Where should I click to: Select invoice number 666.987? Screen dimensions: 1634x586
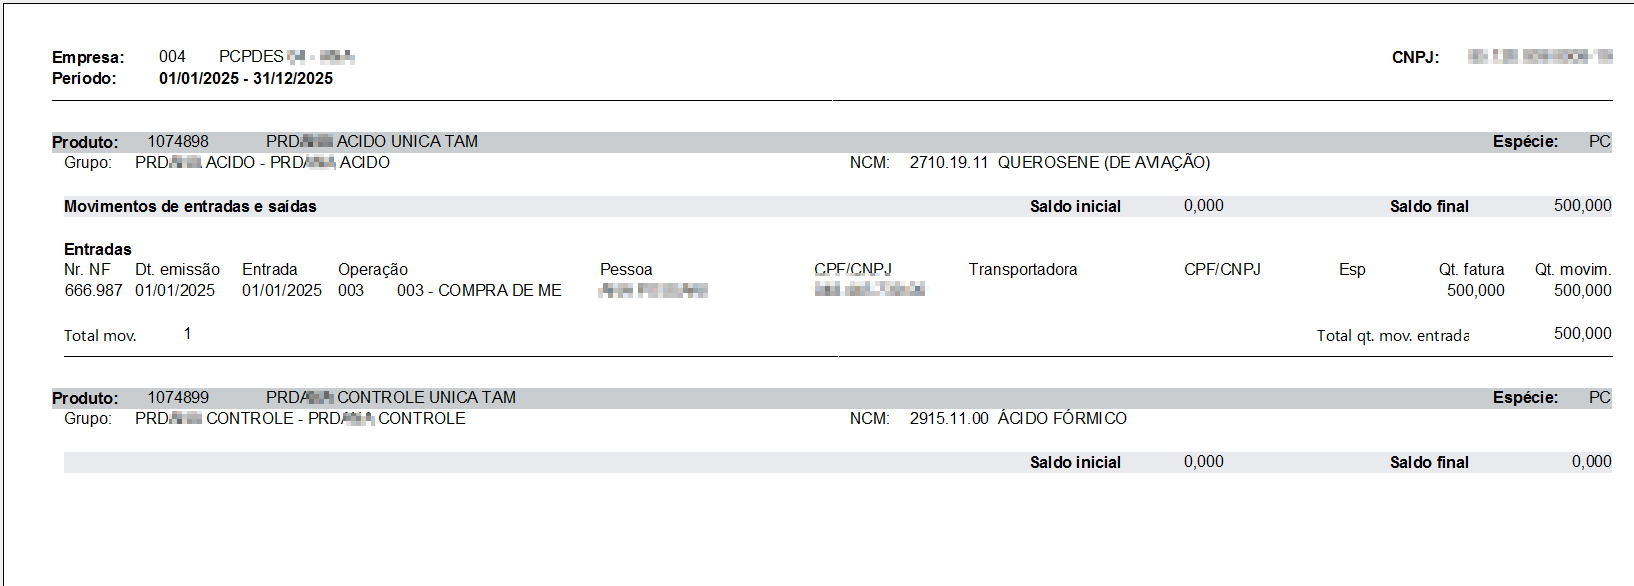pos(93,290)
